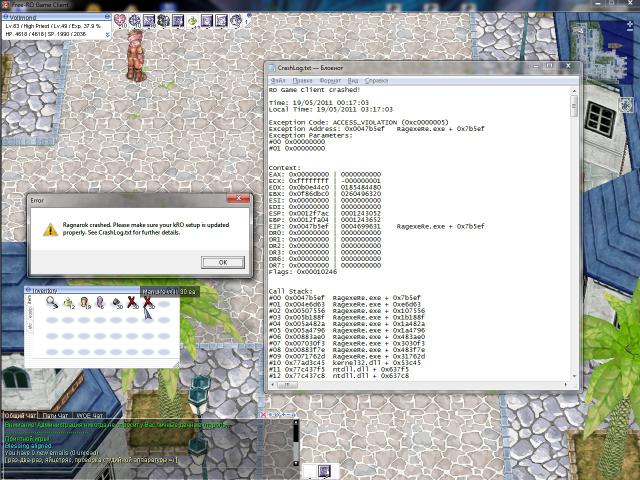Click the yellow warning icon in Error dialog
640x480 pixels.
pyautogui.click(x=51, y=229)
